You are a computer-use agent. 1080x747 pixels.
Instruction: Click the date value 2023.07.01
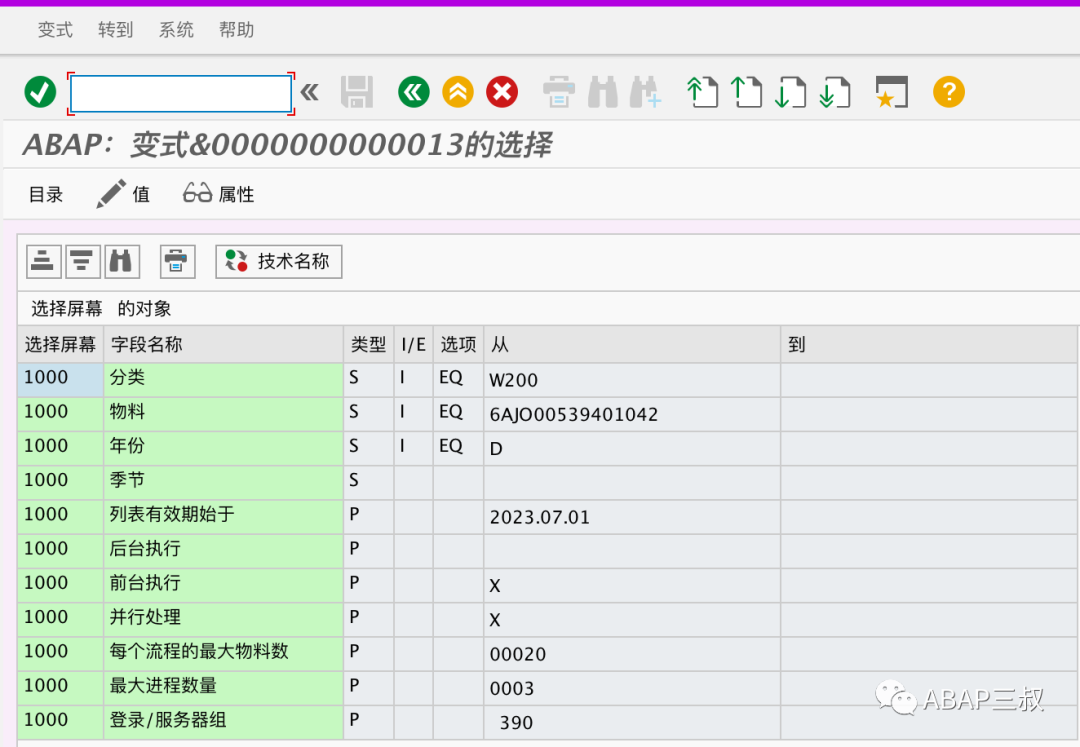tap(539, 517)
